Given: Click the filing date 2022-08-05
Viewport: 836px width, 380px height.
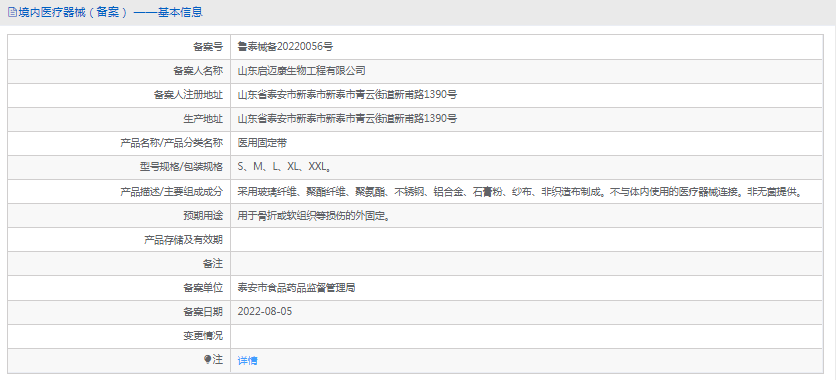Looking at the screenshot, I should coord(265,312).
